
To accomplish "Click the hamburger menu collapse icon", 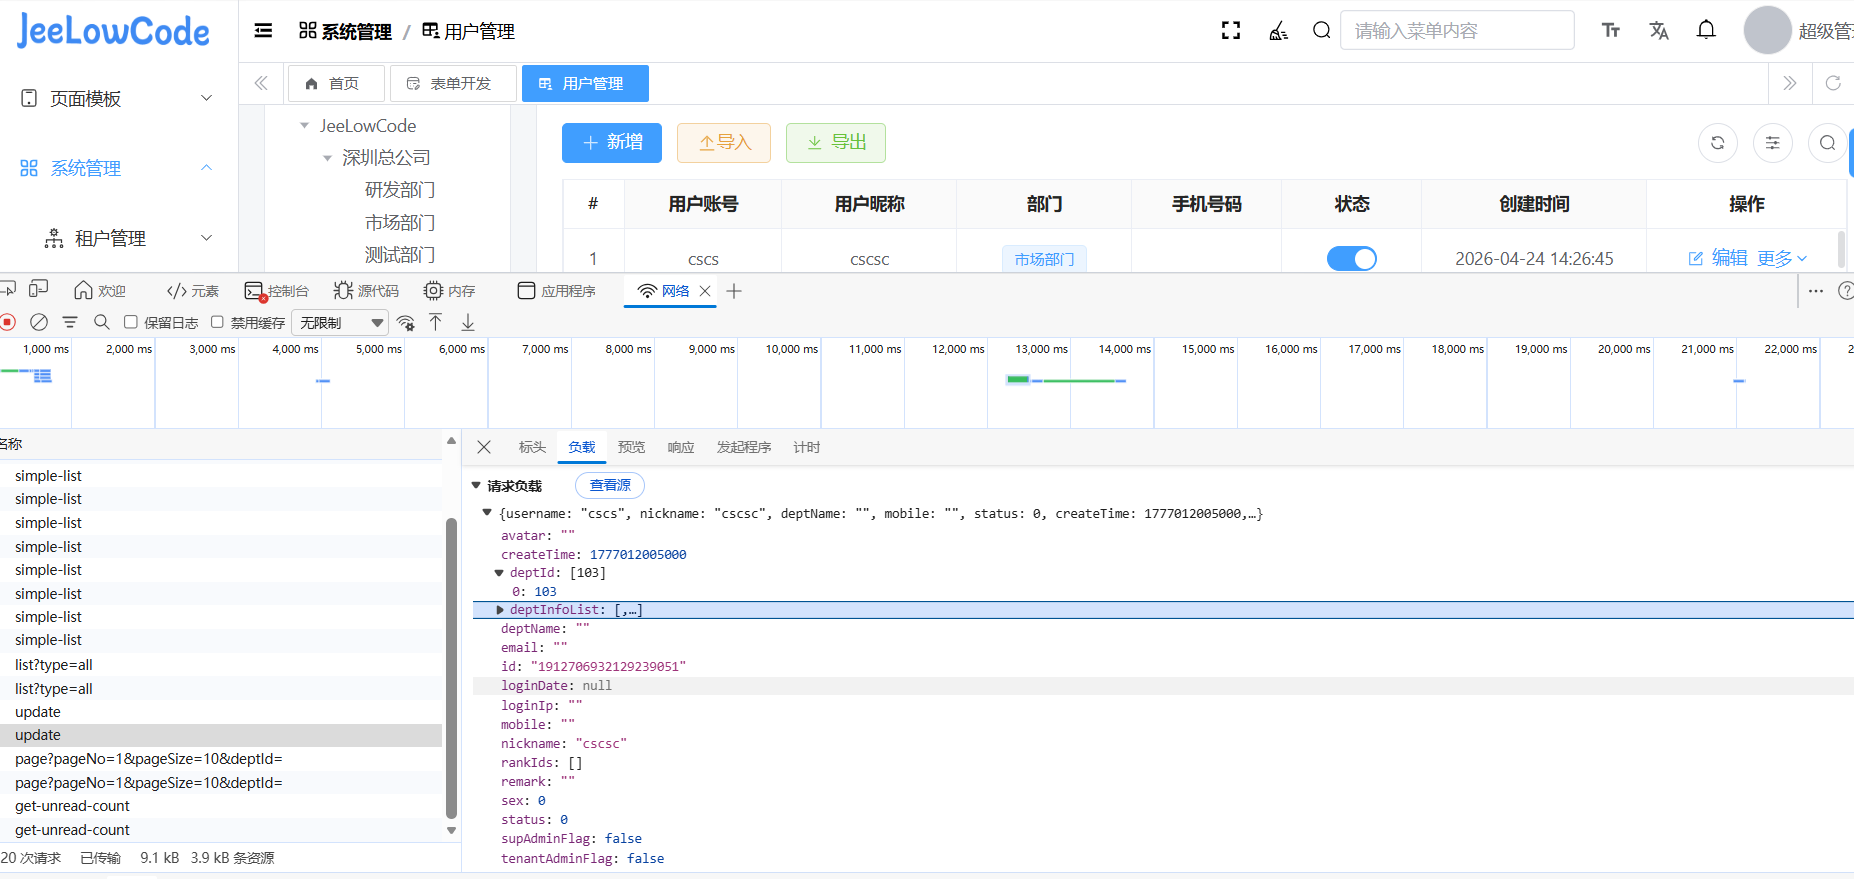I will (263, 31).
